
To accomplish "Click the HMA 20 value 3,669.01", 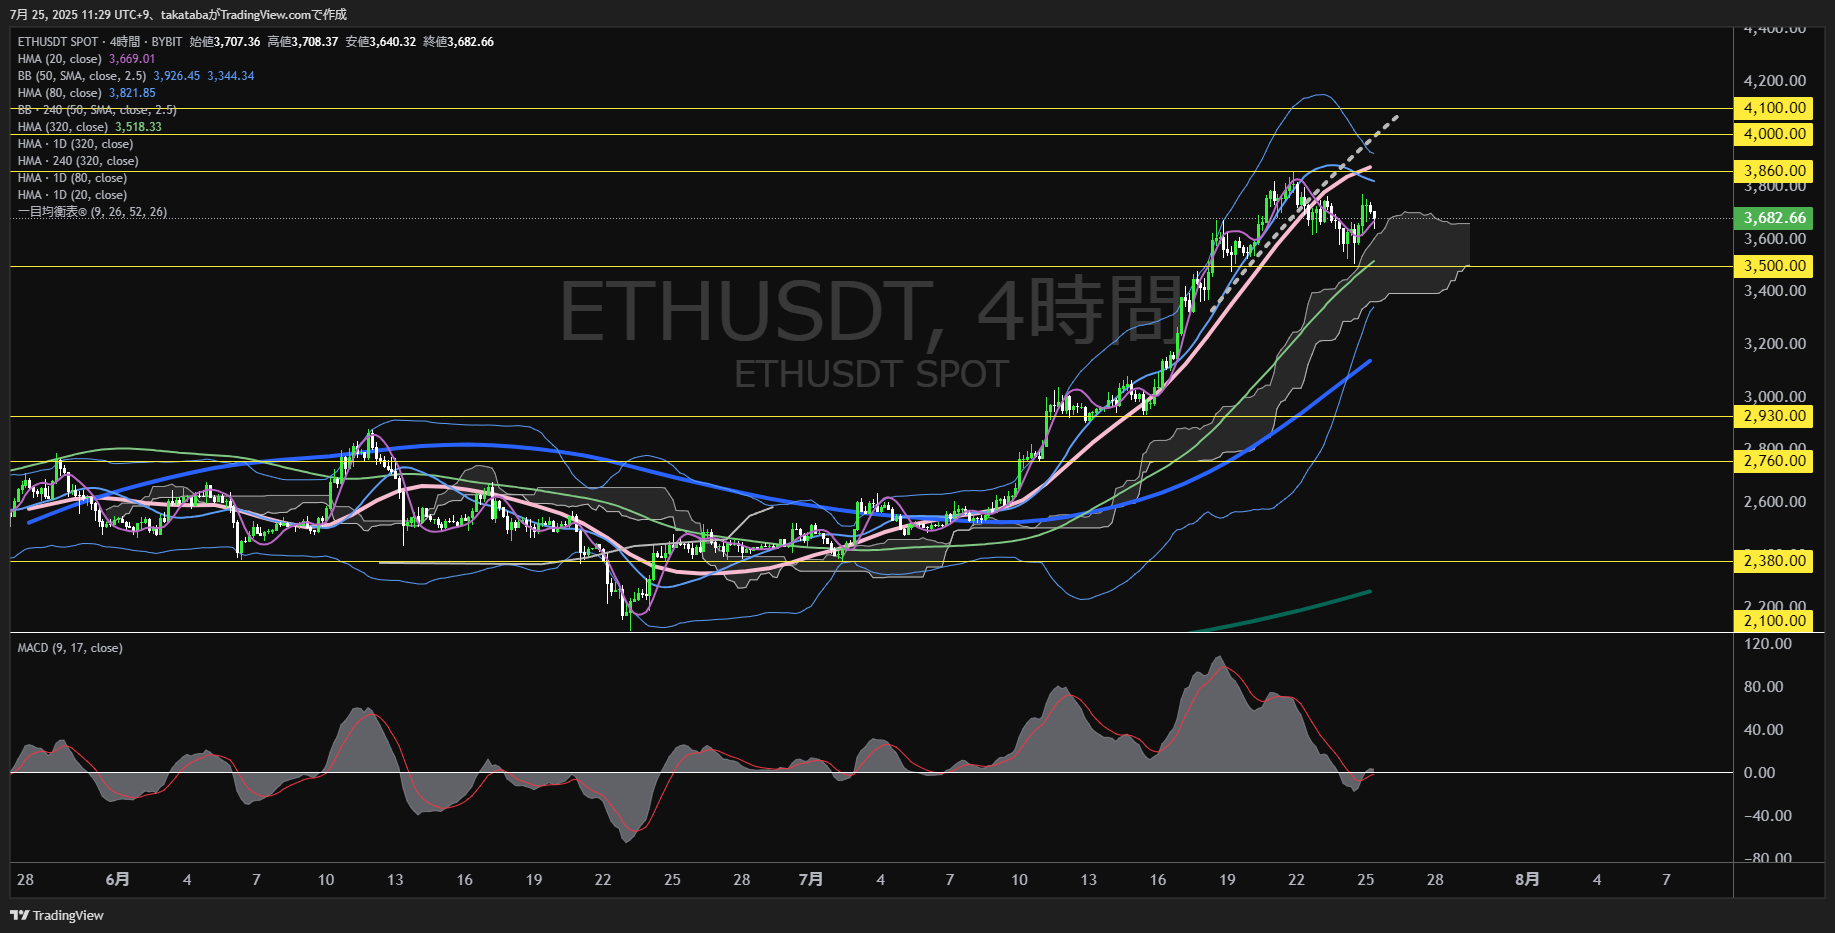I will pos(132,59).
